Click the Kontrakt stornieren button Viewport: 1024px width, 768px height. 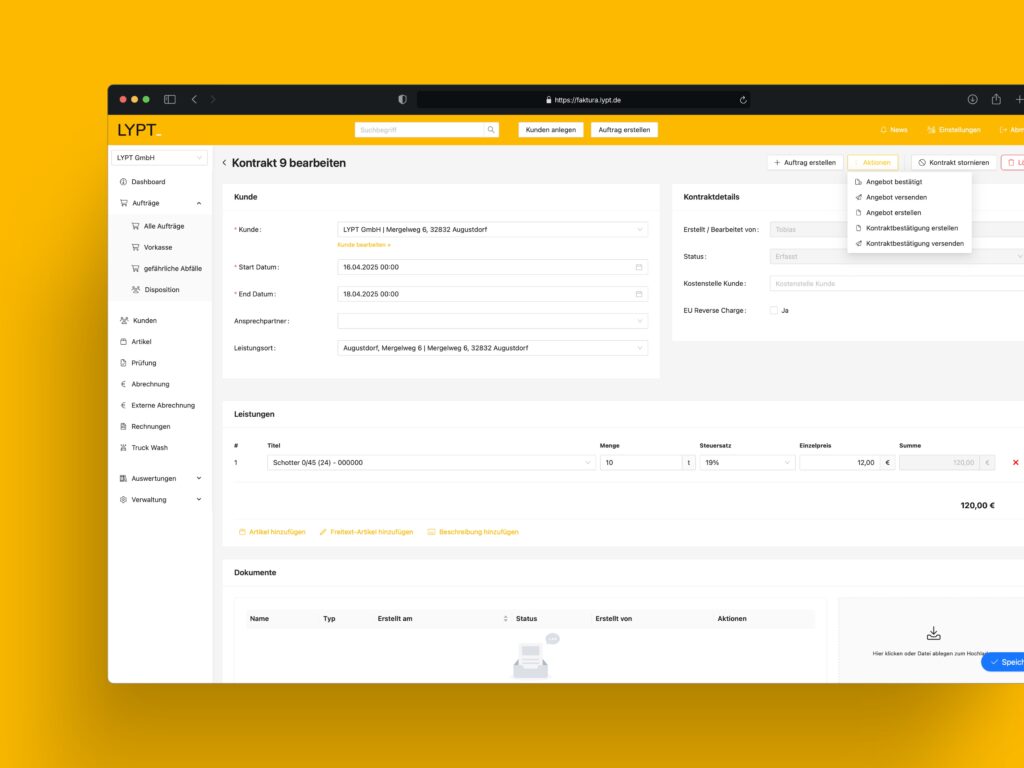(x=953, y=162)
